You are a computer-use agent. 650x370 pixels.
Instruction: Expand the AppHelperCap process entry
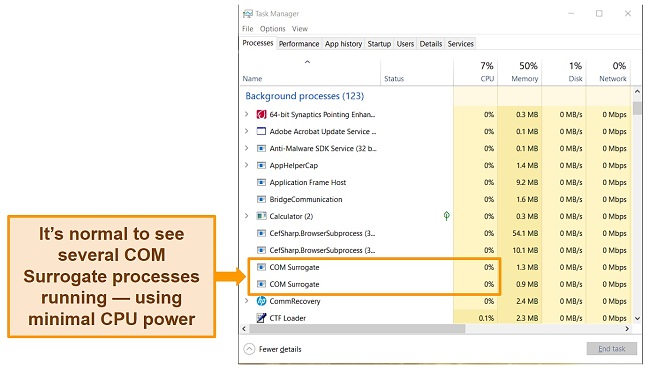coord(247,165)
